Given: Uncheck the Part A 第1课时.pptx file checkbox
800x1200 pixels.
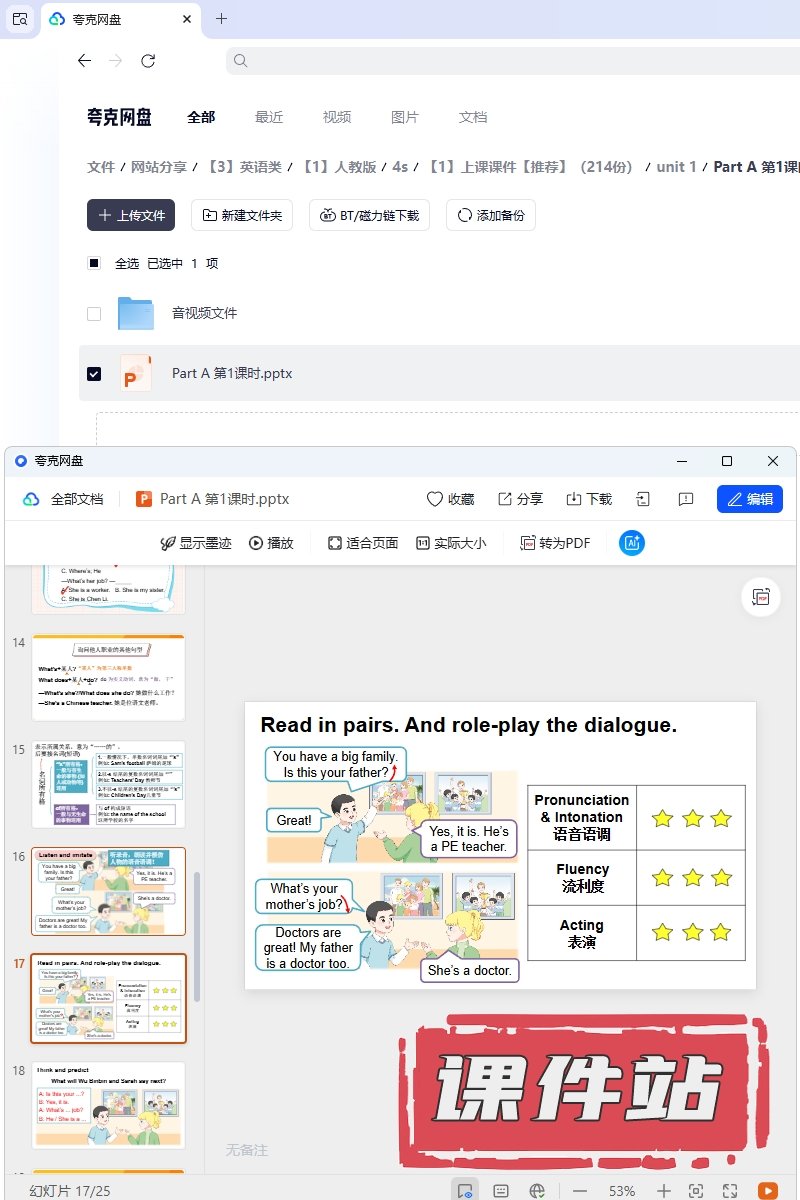Looking at the screenshot, I should (94, 373).
